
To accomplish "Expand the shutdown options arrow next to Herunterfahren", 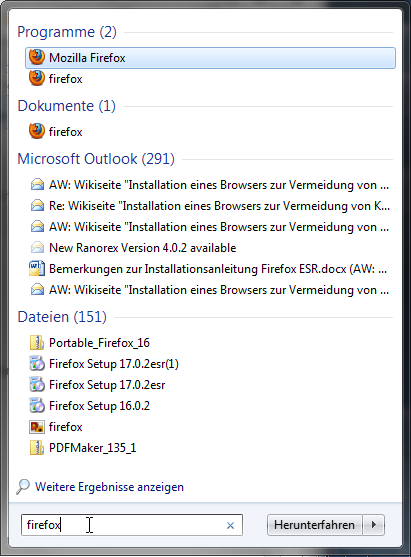I will pos(373,525).
